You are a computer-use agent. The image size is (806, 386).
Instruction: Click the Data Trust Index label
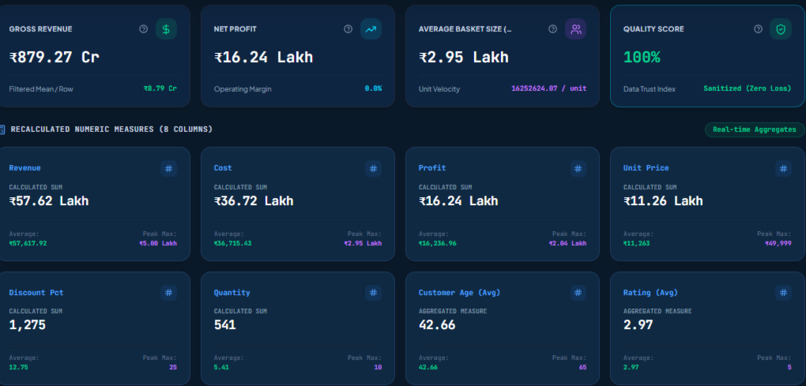click(649, 89)
